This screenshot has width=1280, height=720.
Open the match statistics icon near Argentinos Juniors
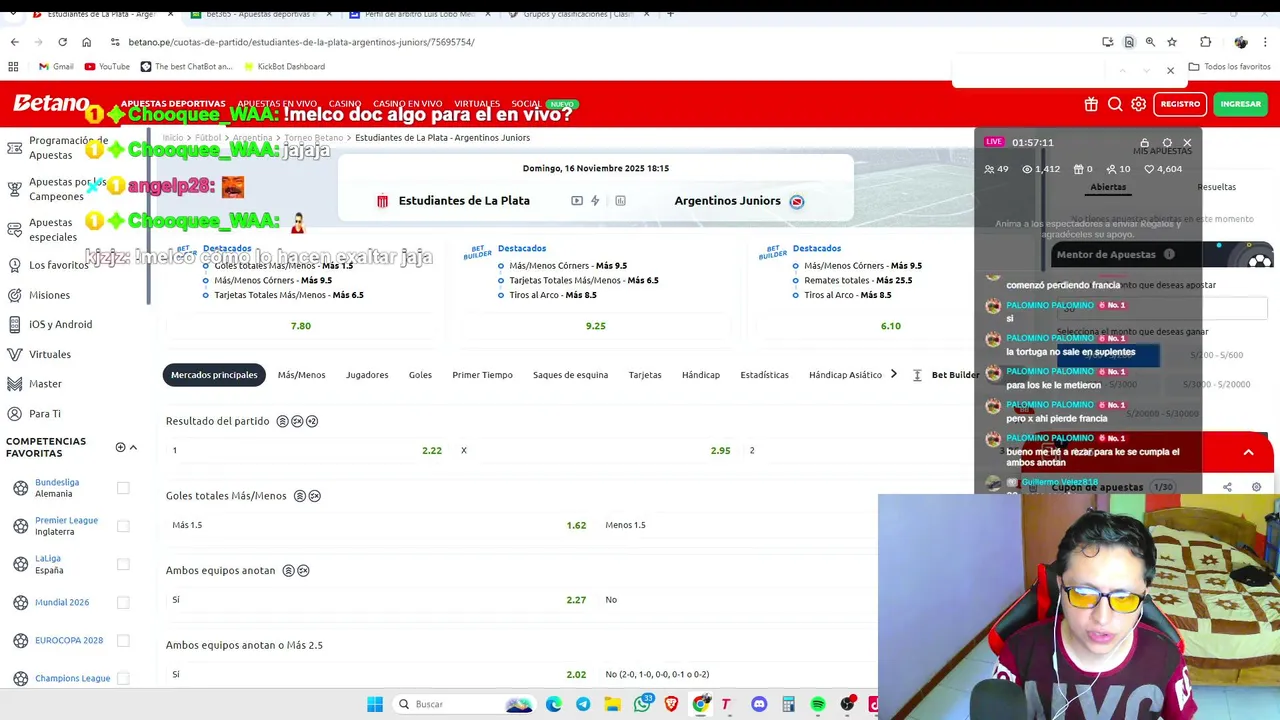click(620, 201)
